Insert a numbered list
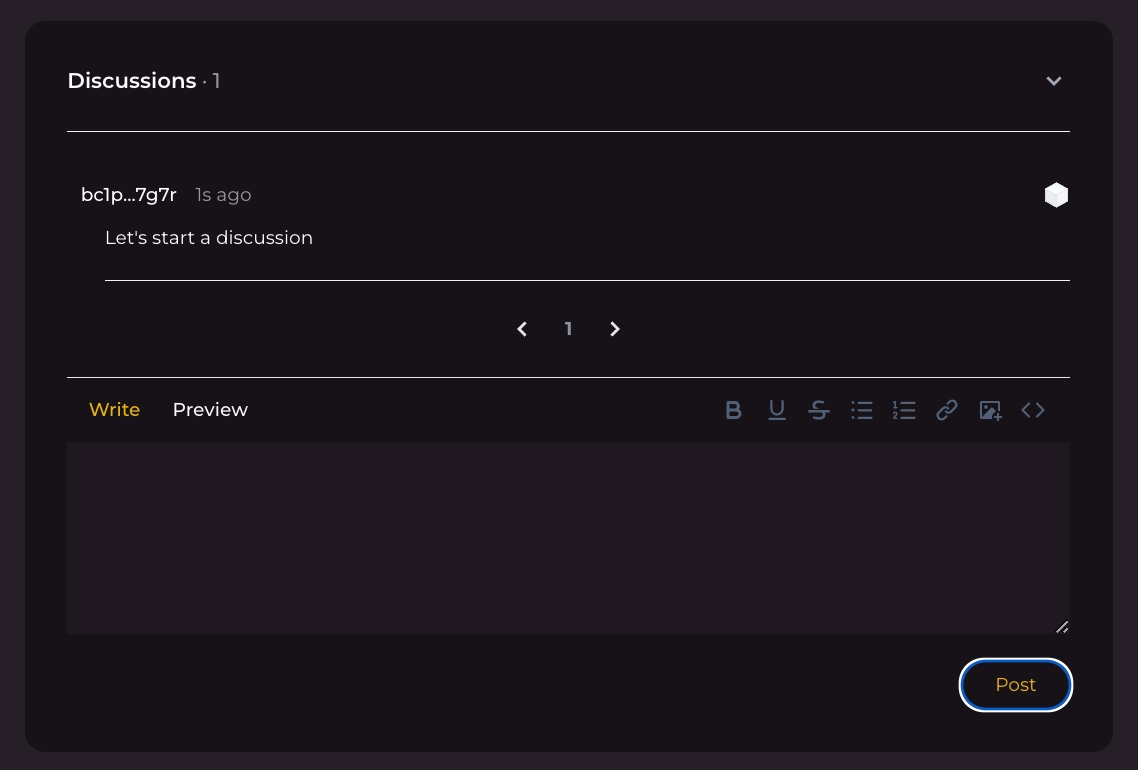This screenshot has width=1138, height=770. pyautogui.click(x=904, y=410)
